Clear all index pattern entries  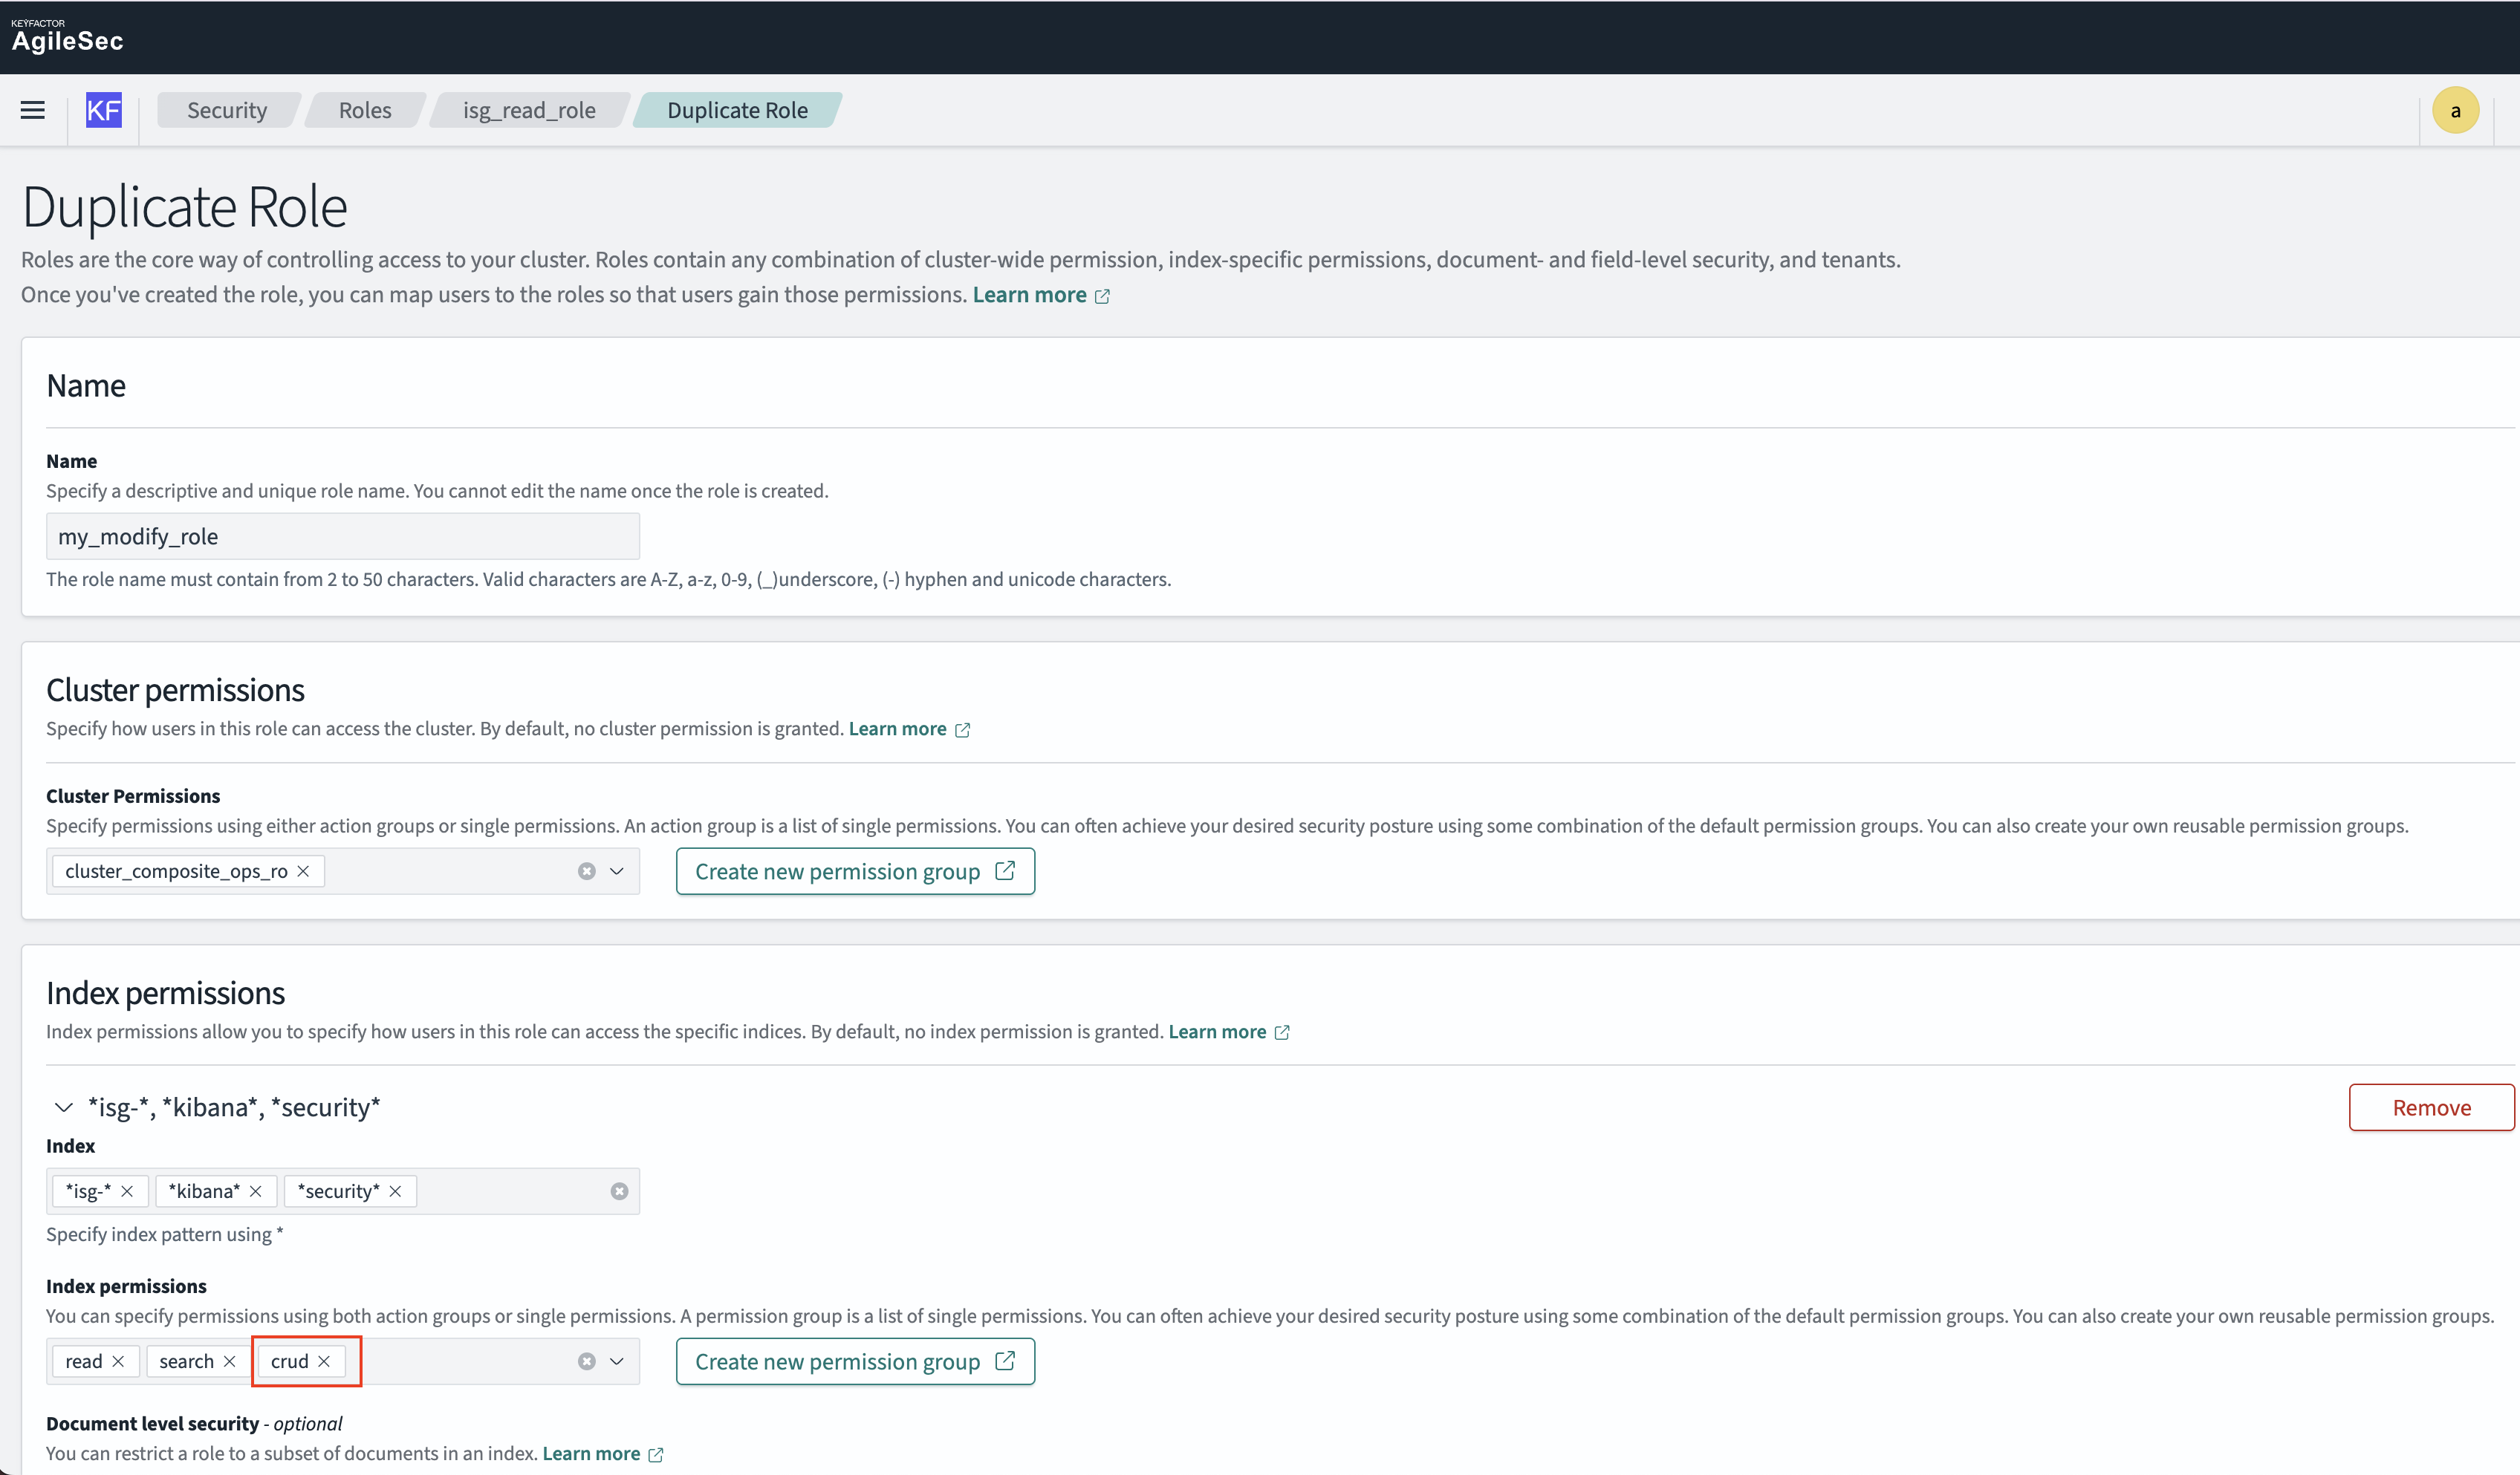pyautogui.click(x=619, y=1191)
